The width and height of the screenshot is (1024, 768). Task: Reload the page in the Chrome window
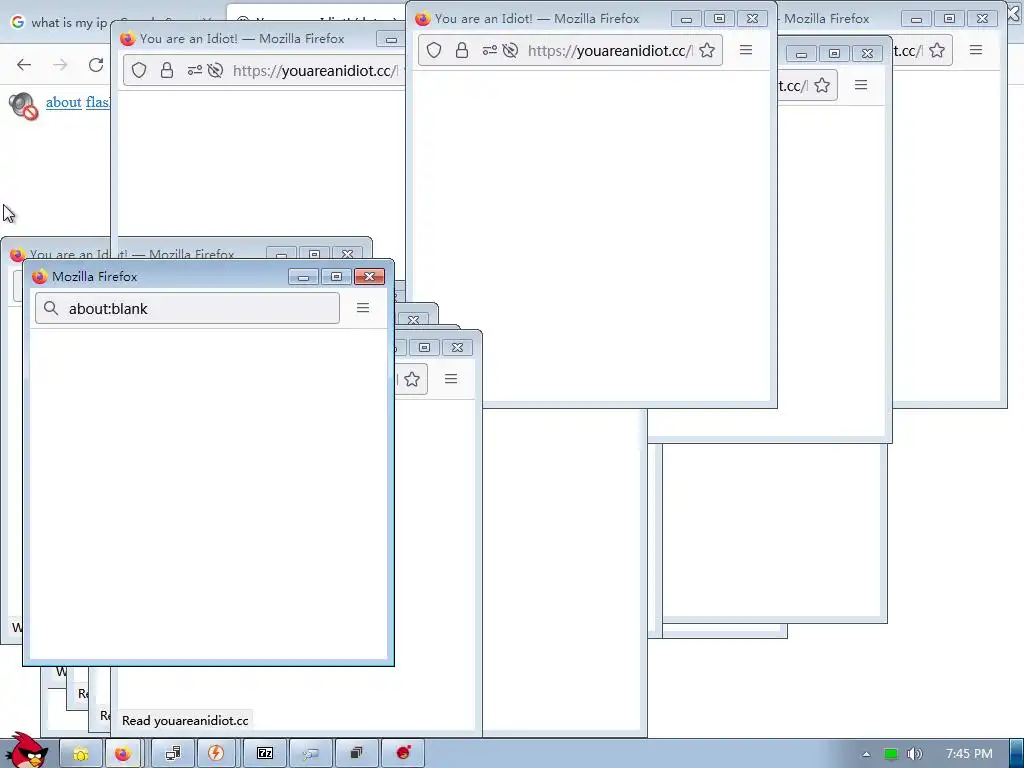click(x=96, y=65)
